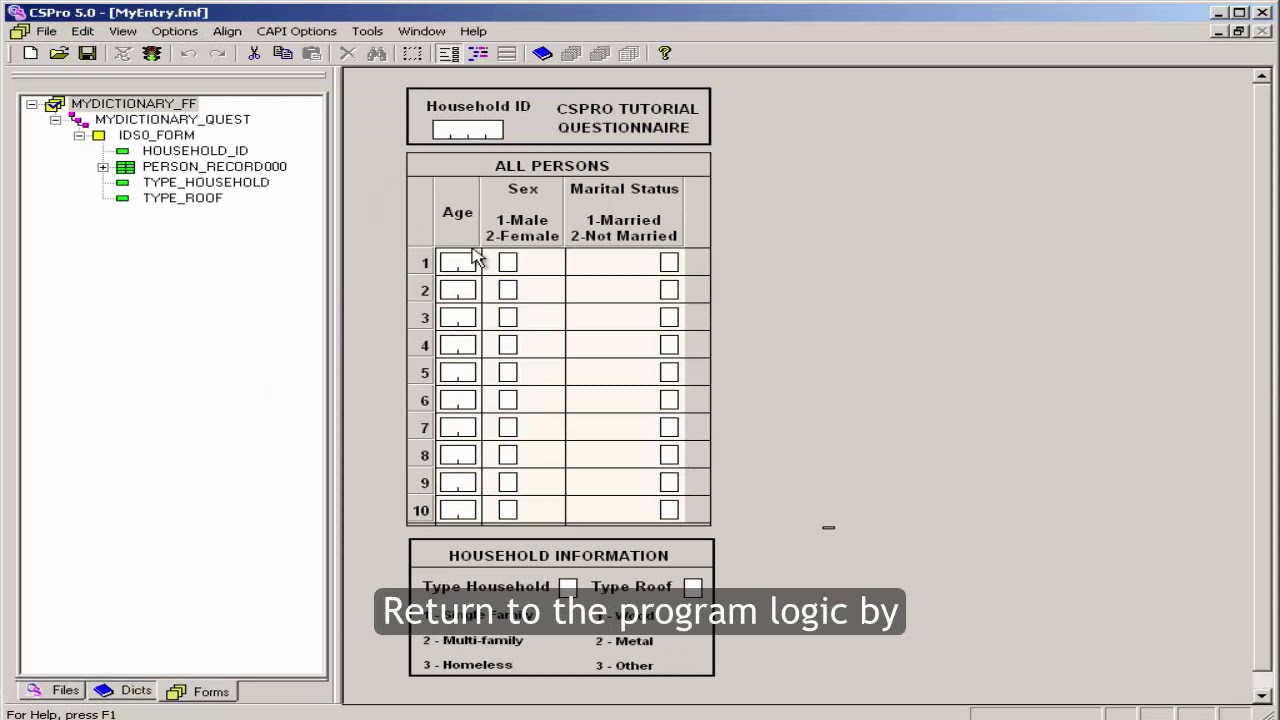Click the HOUSEHOLD INFORMATION heading text
1280x720 pixels.
pos(559,556)
